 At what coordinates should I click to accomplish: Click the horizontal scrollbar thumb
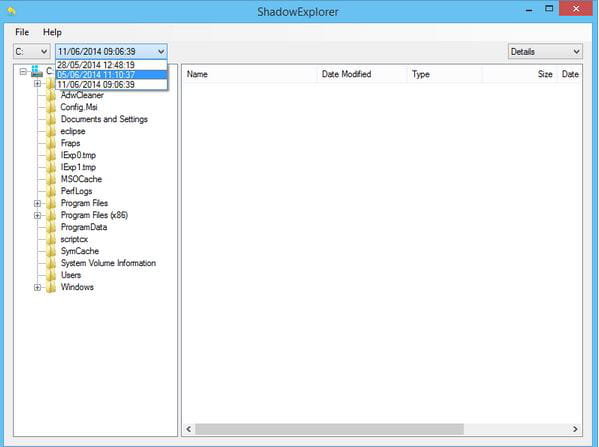point(329,429)
